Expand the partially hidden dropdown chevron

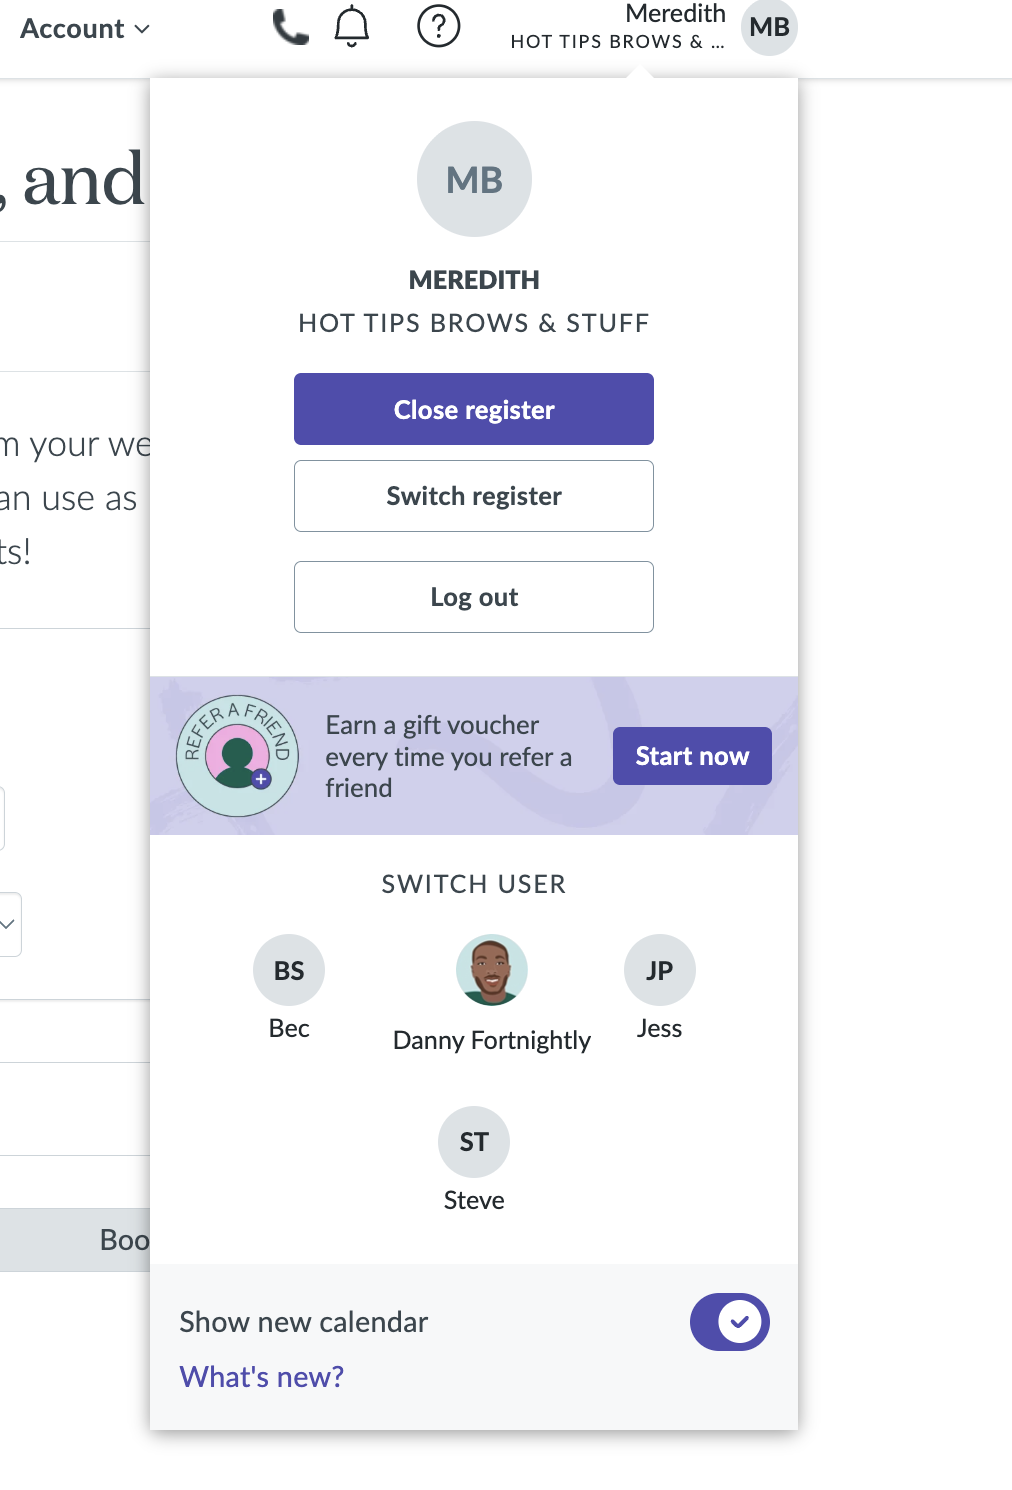pos(8,924)
